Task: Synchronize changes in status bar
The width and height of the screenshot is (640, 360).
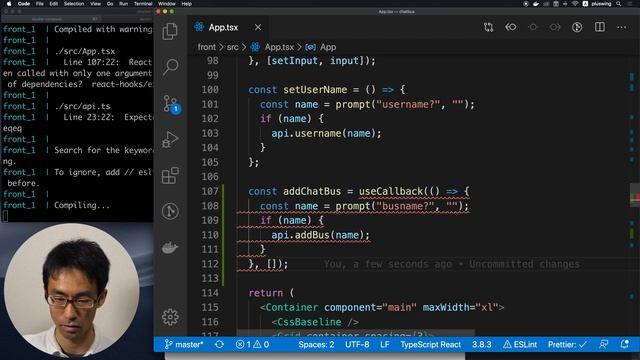Action: (x=219, y=344)
